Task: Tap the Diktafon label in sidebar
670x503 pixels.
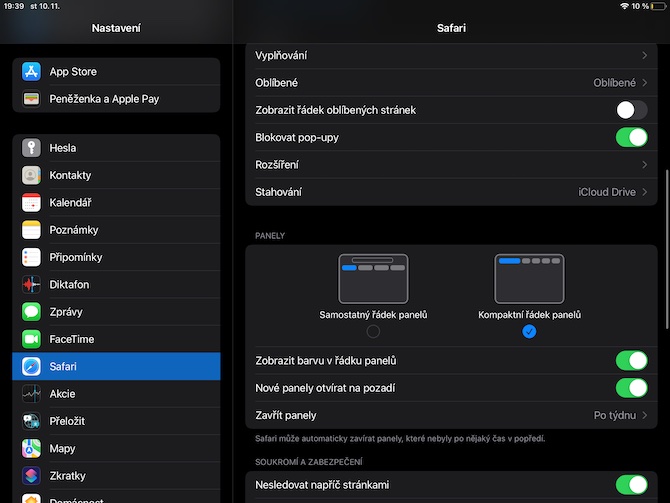Action: click(x=69, y=285)
